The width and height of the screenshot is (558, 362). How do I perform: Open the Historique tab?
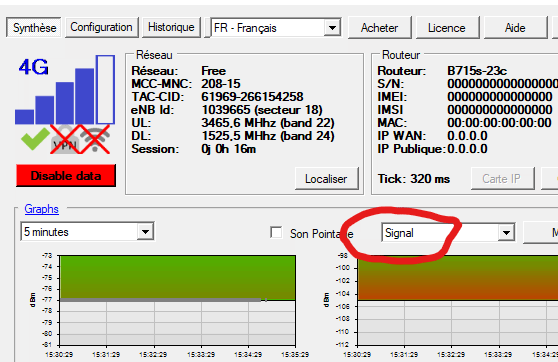[171, 27]
